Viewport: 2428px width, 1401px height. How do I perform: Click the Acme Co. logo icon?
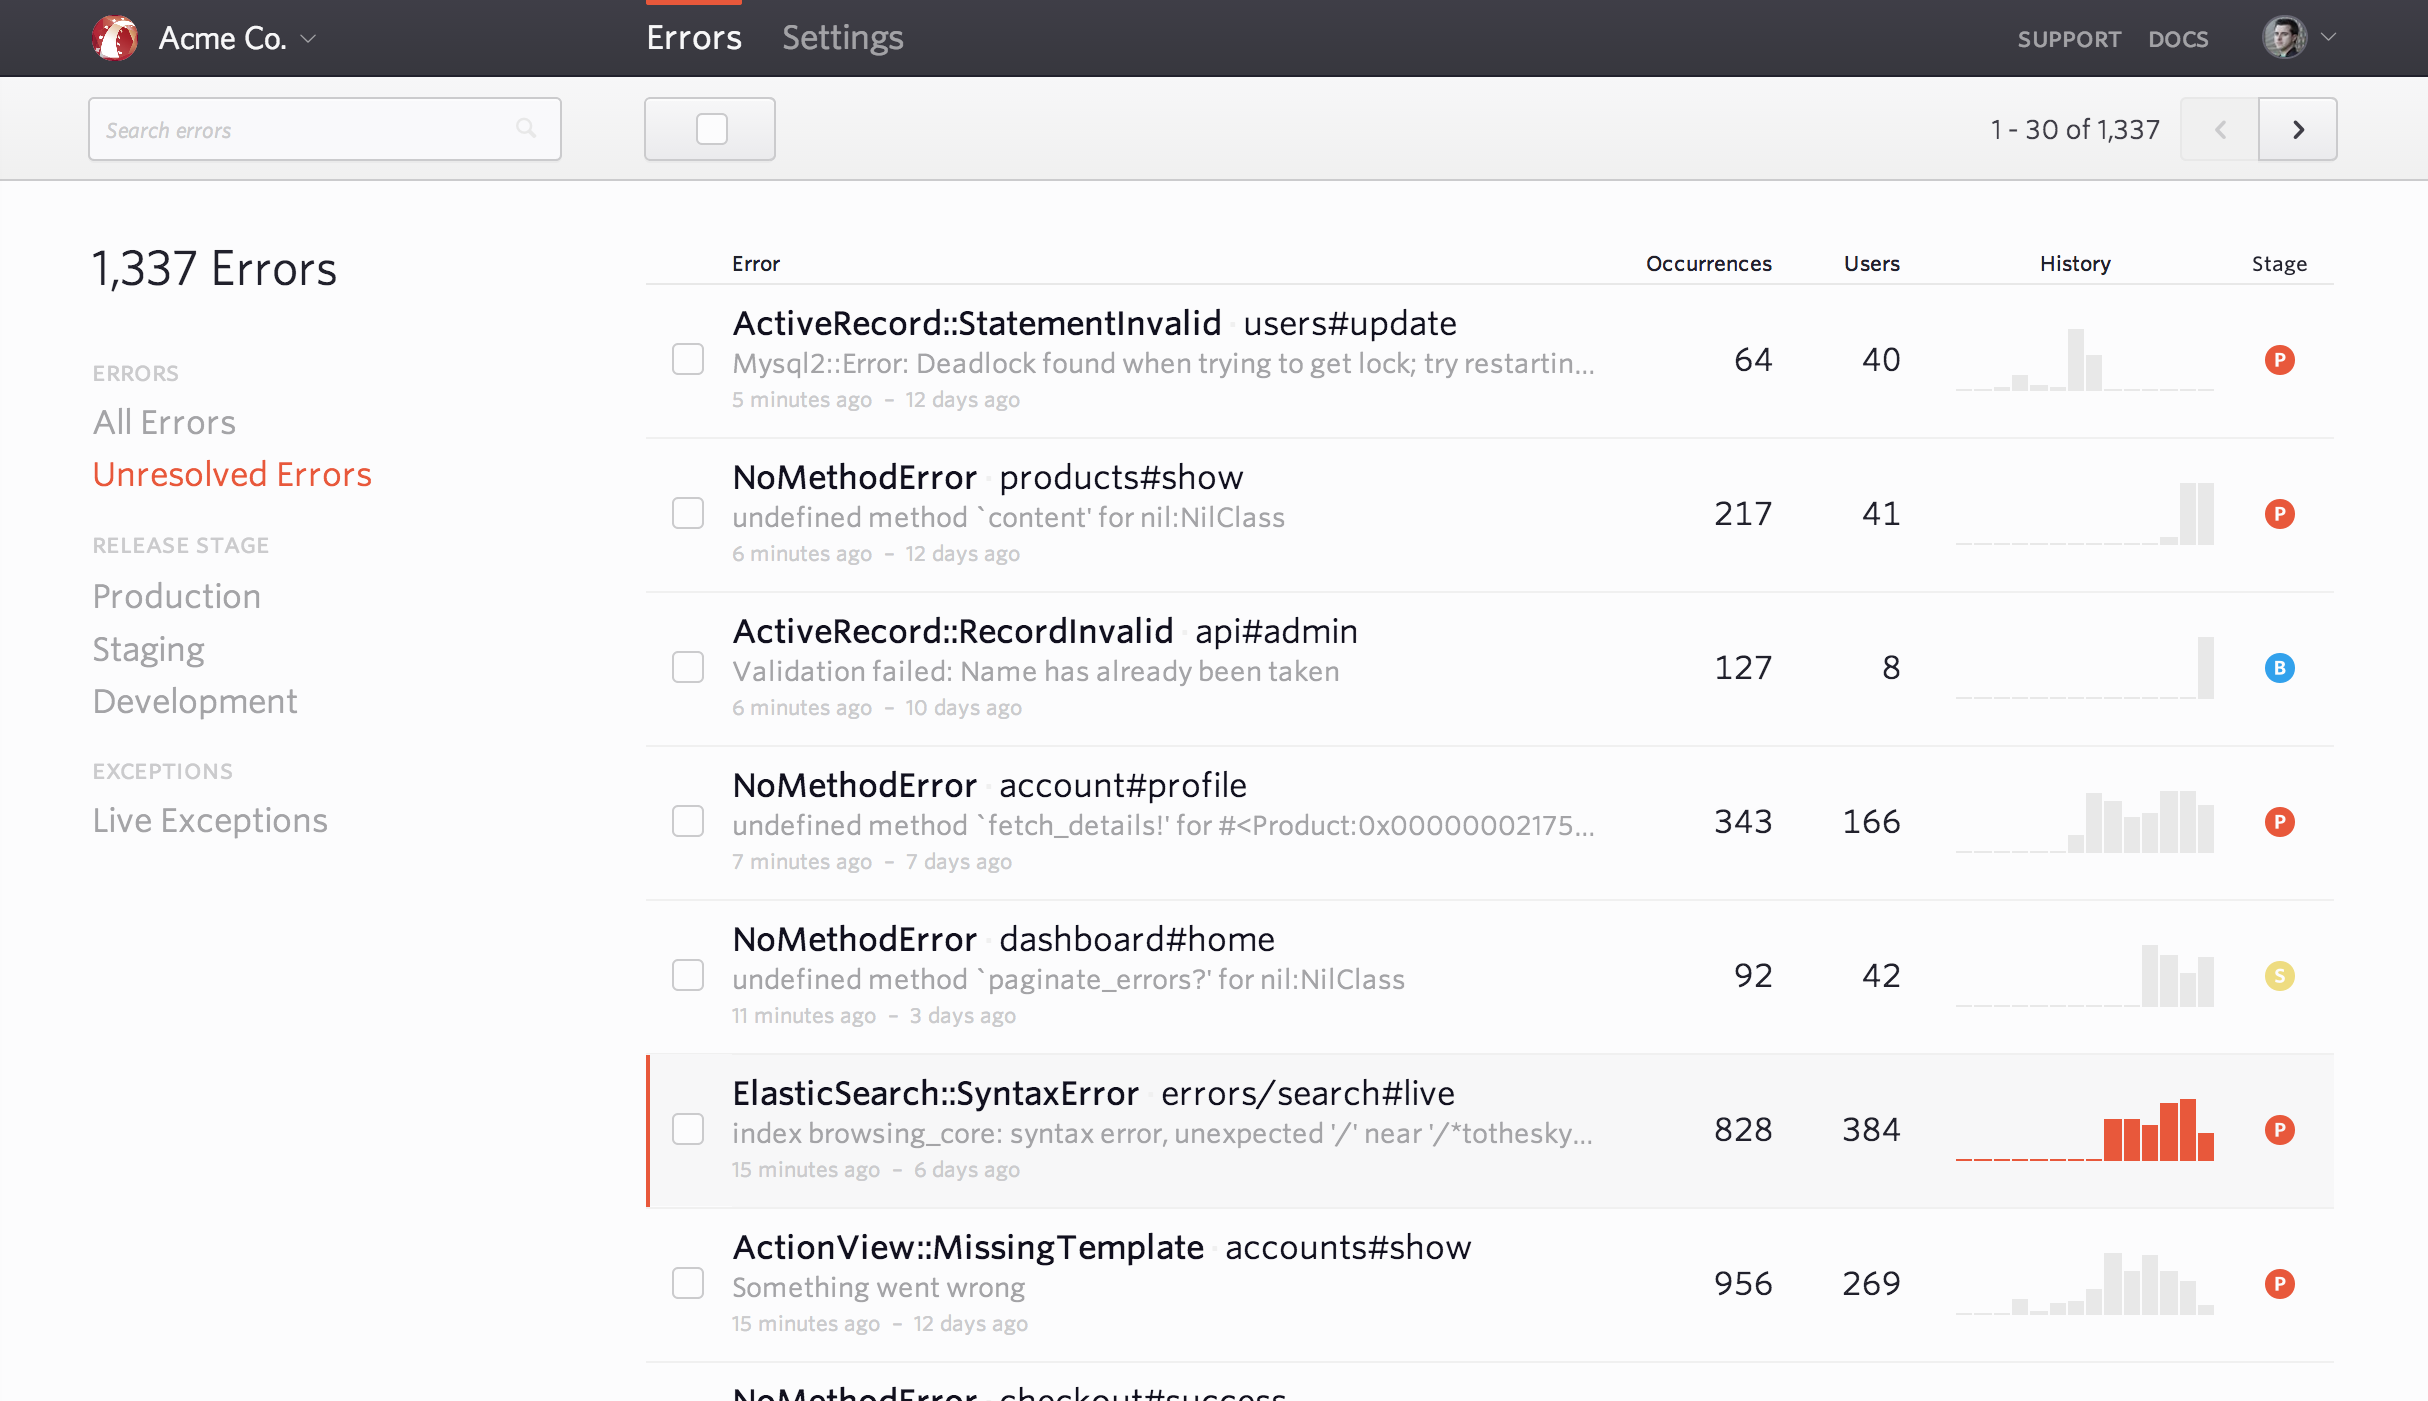click(115, 38)
